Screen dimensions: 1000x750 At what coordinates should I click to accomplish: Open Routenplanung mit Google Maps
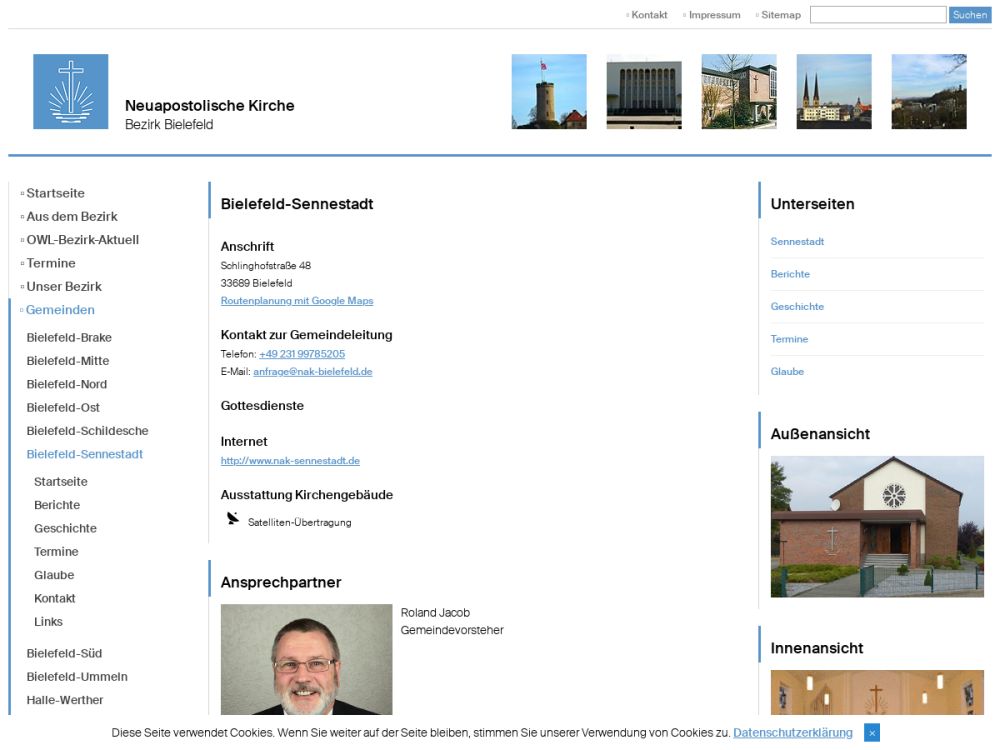pos(297,301)
